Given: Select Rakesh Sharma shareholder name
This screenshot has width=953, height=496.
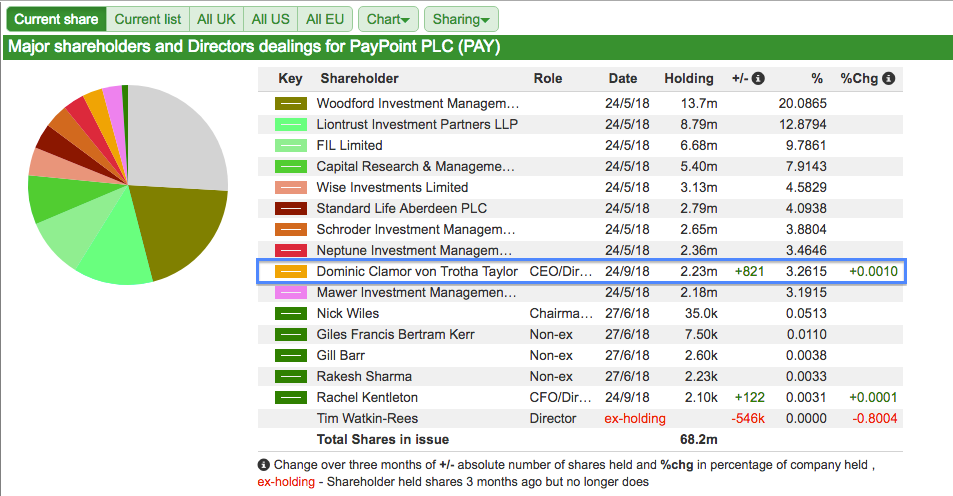Looking at the screenshot, I should [364, 377].
